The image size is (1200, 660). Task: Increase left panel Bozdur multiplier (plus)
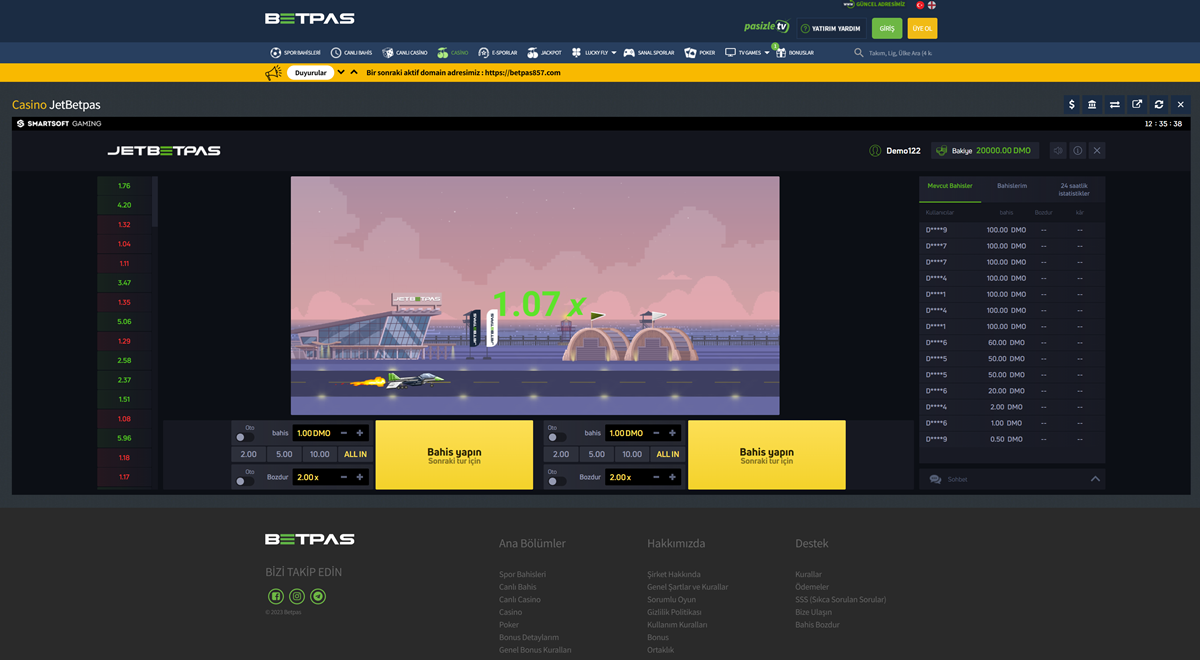pyautogui.click(x=360, y=477)
